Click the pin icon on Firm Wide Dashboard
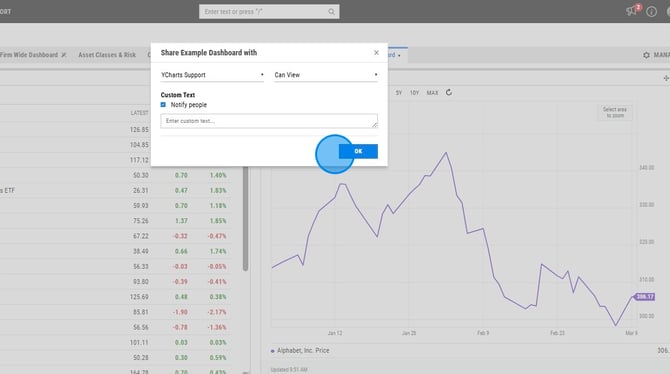Image resolution: width=670 pixels, height=374 pixels. point(64,55)
